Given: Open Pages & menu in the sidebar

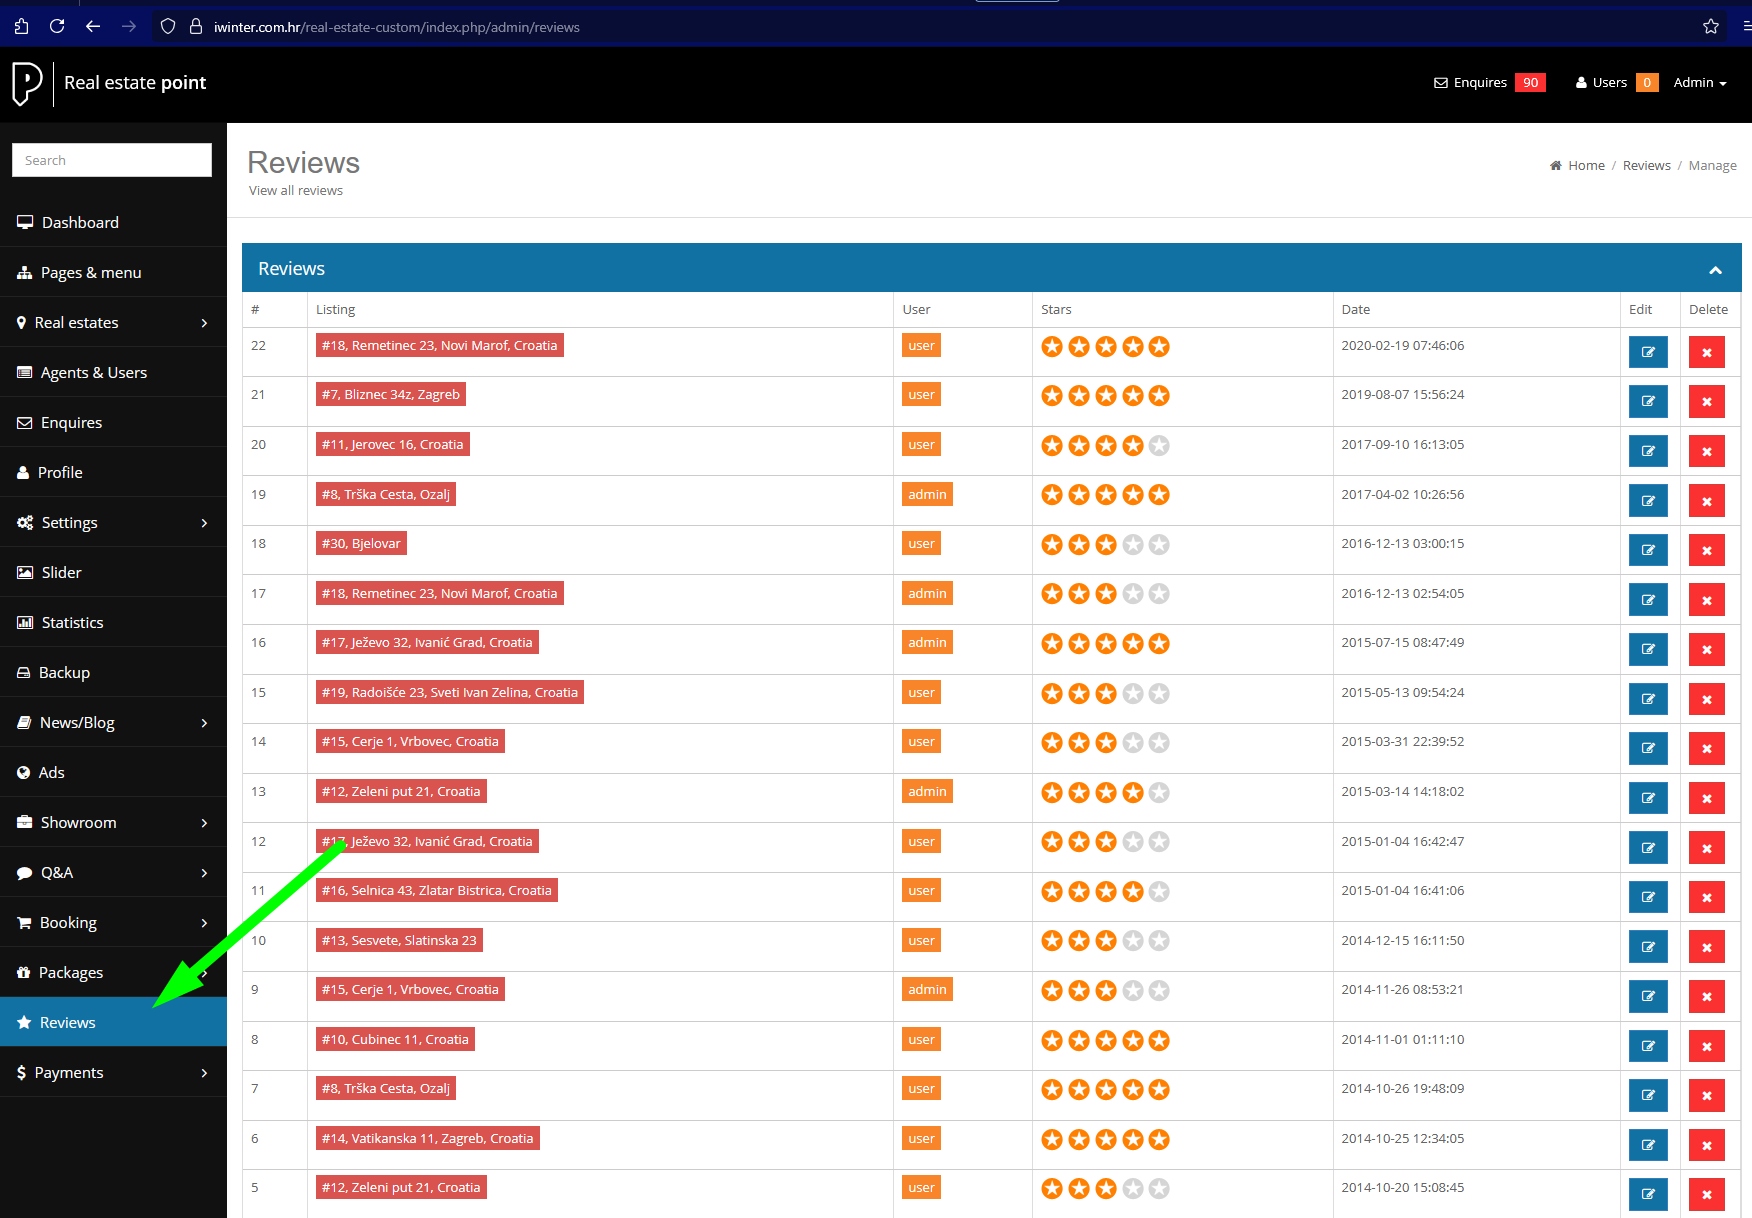Looking at the screenshot, I should click(113, 272).
